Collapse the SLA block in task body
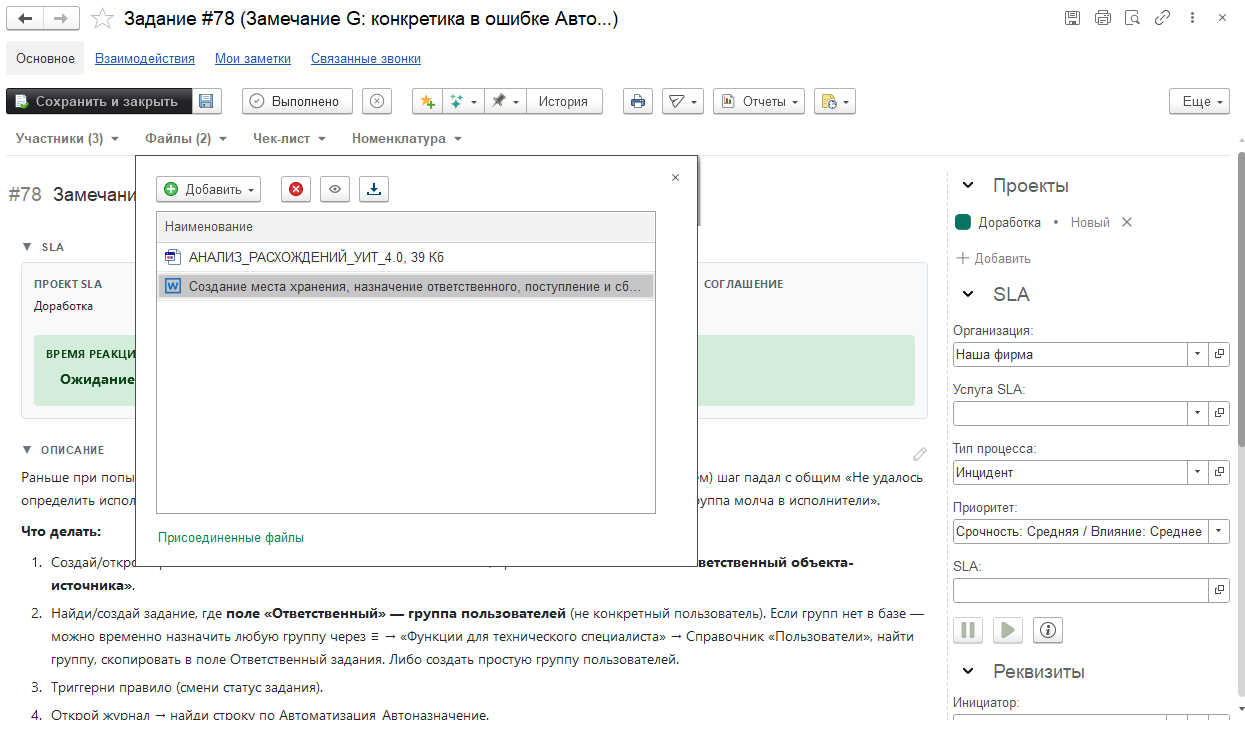 tap(27, 247)
